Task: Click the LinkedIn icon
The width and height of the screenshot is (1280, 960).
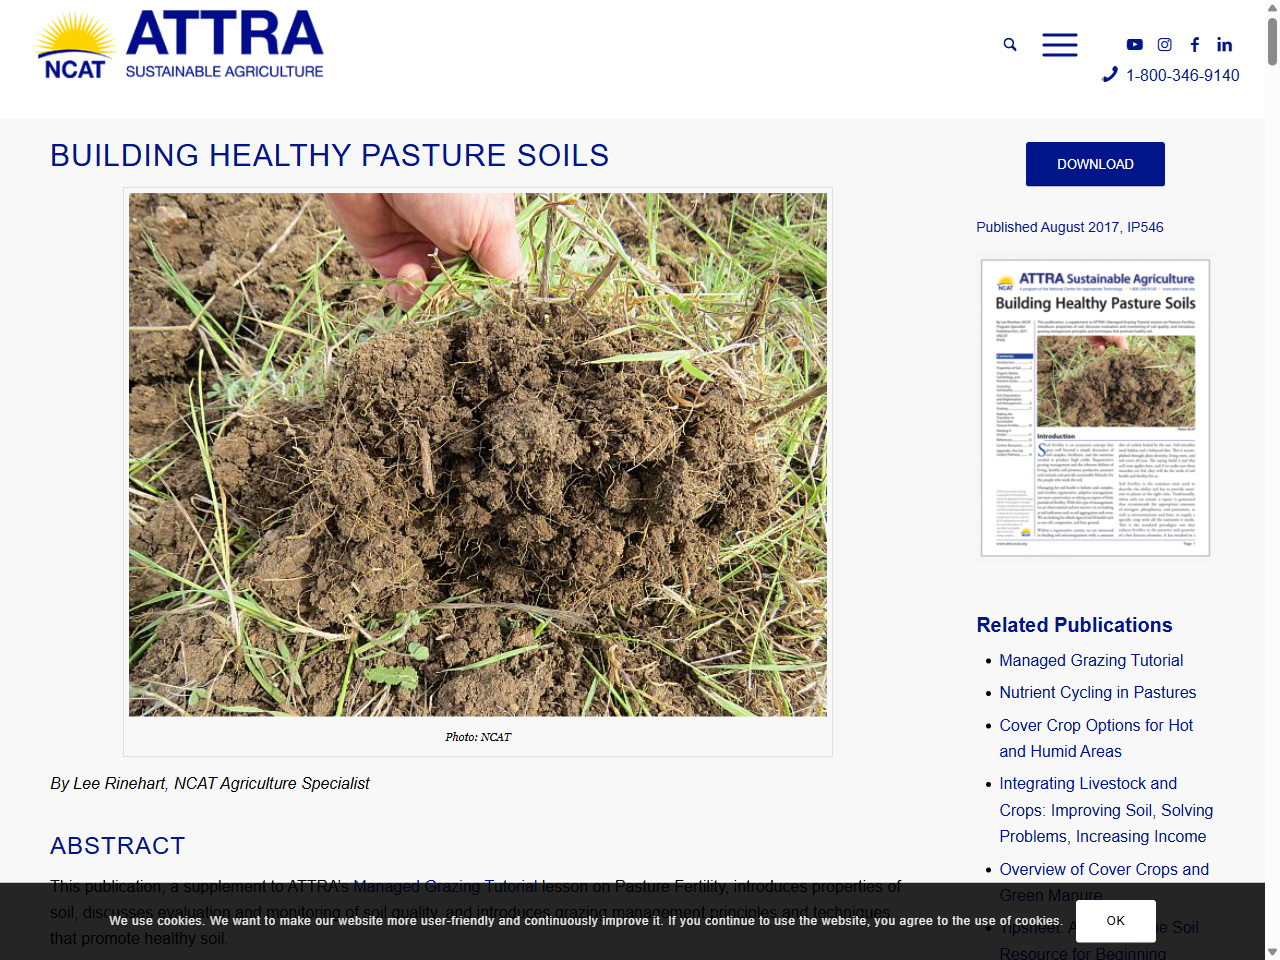Action: (1224, 44)
